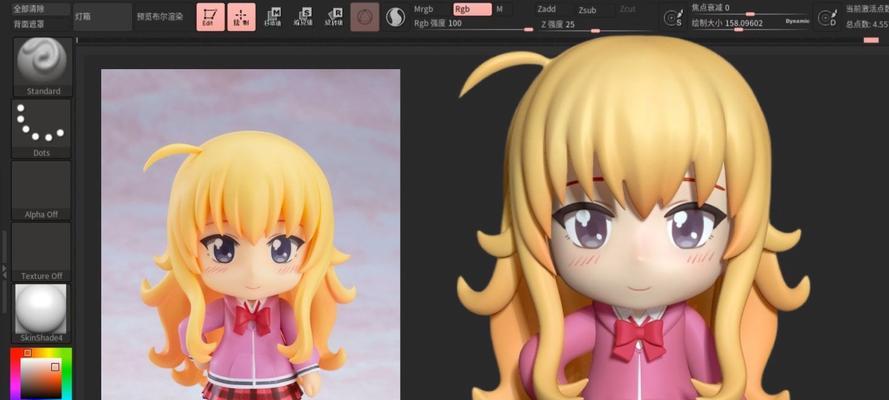Viewport: 889px width, 400px height.
Task: Adjust the 焦点衰减 focal shift slider
Action: [750, 8]
